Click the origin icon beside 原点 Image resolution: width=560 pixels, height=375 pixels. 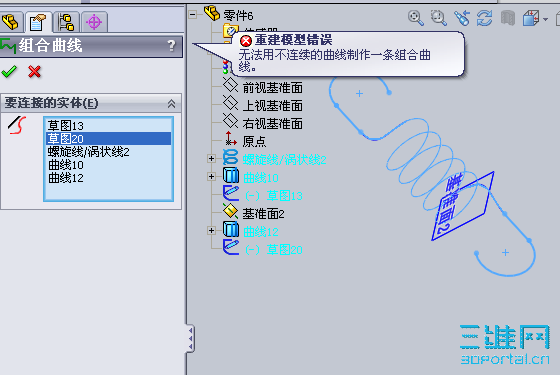point(231,139)
